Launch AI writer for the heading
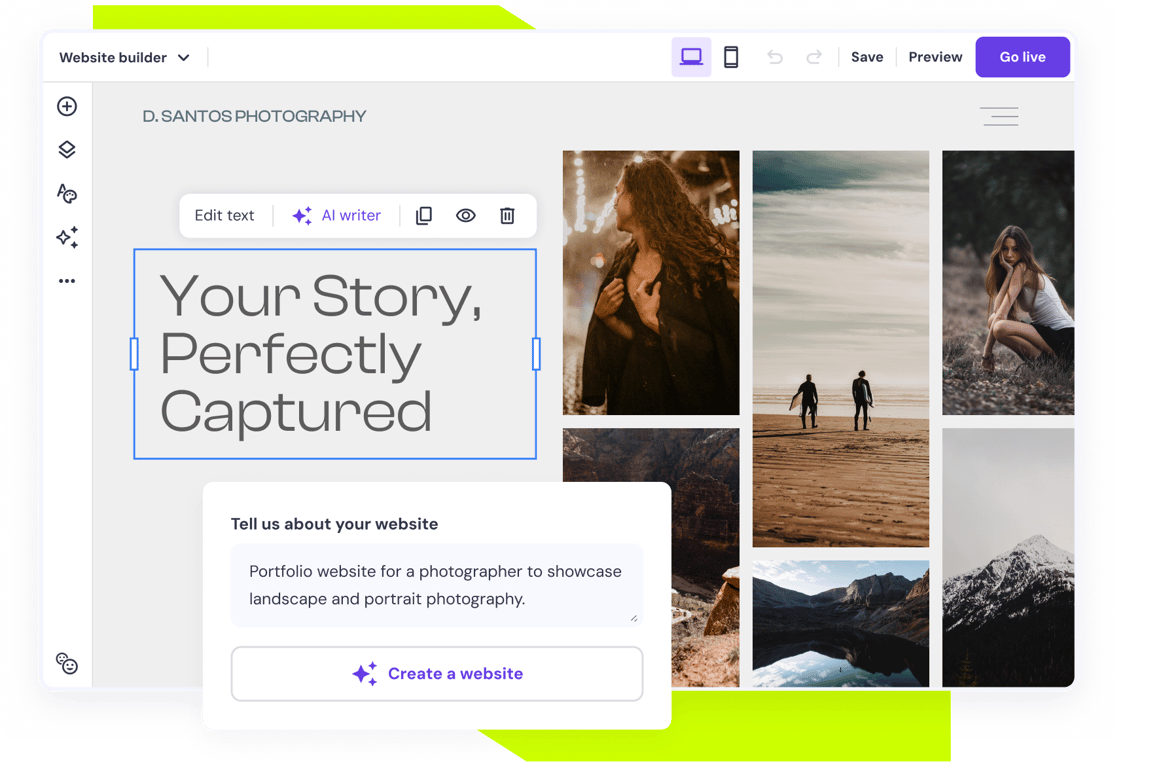This screenshot has width=1161, height=768. 337,215
